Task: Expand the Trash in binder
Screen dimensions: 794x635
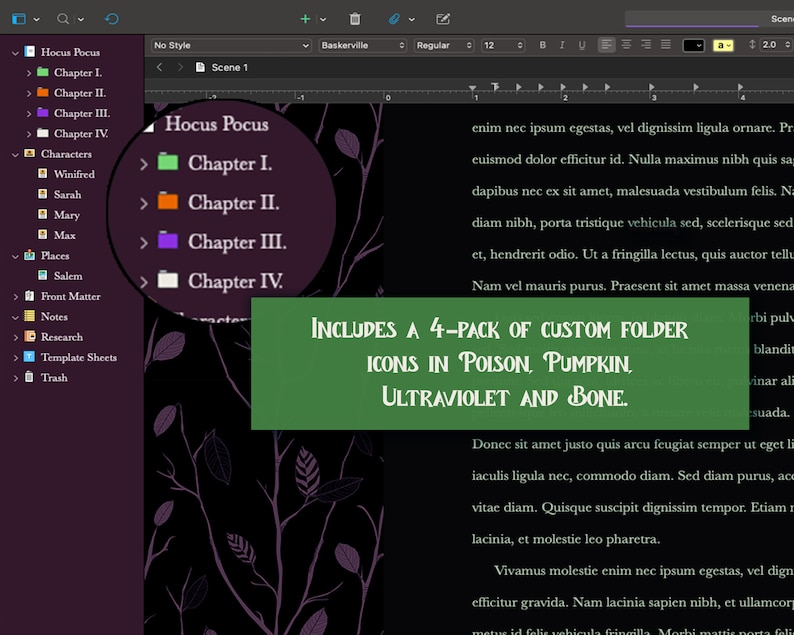Action: 15,378
